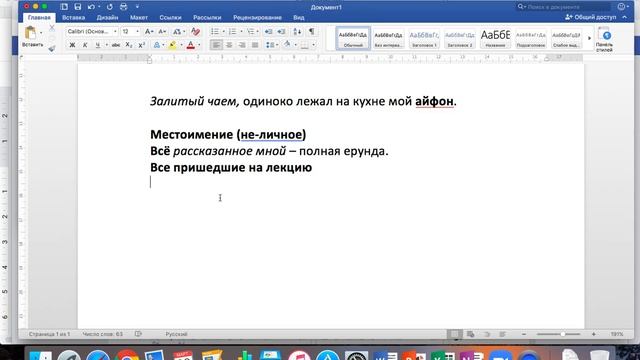Image resolution: width=640 pixels, height=360 pixels.
Task: Apply Без интервала style
Action: (x=389, y=38)
